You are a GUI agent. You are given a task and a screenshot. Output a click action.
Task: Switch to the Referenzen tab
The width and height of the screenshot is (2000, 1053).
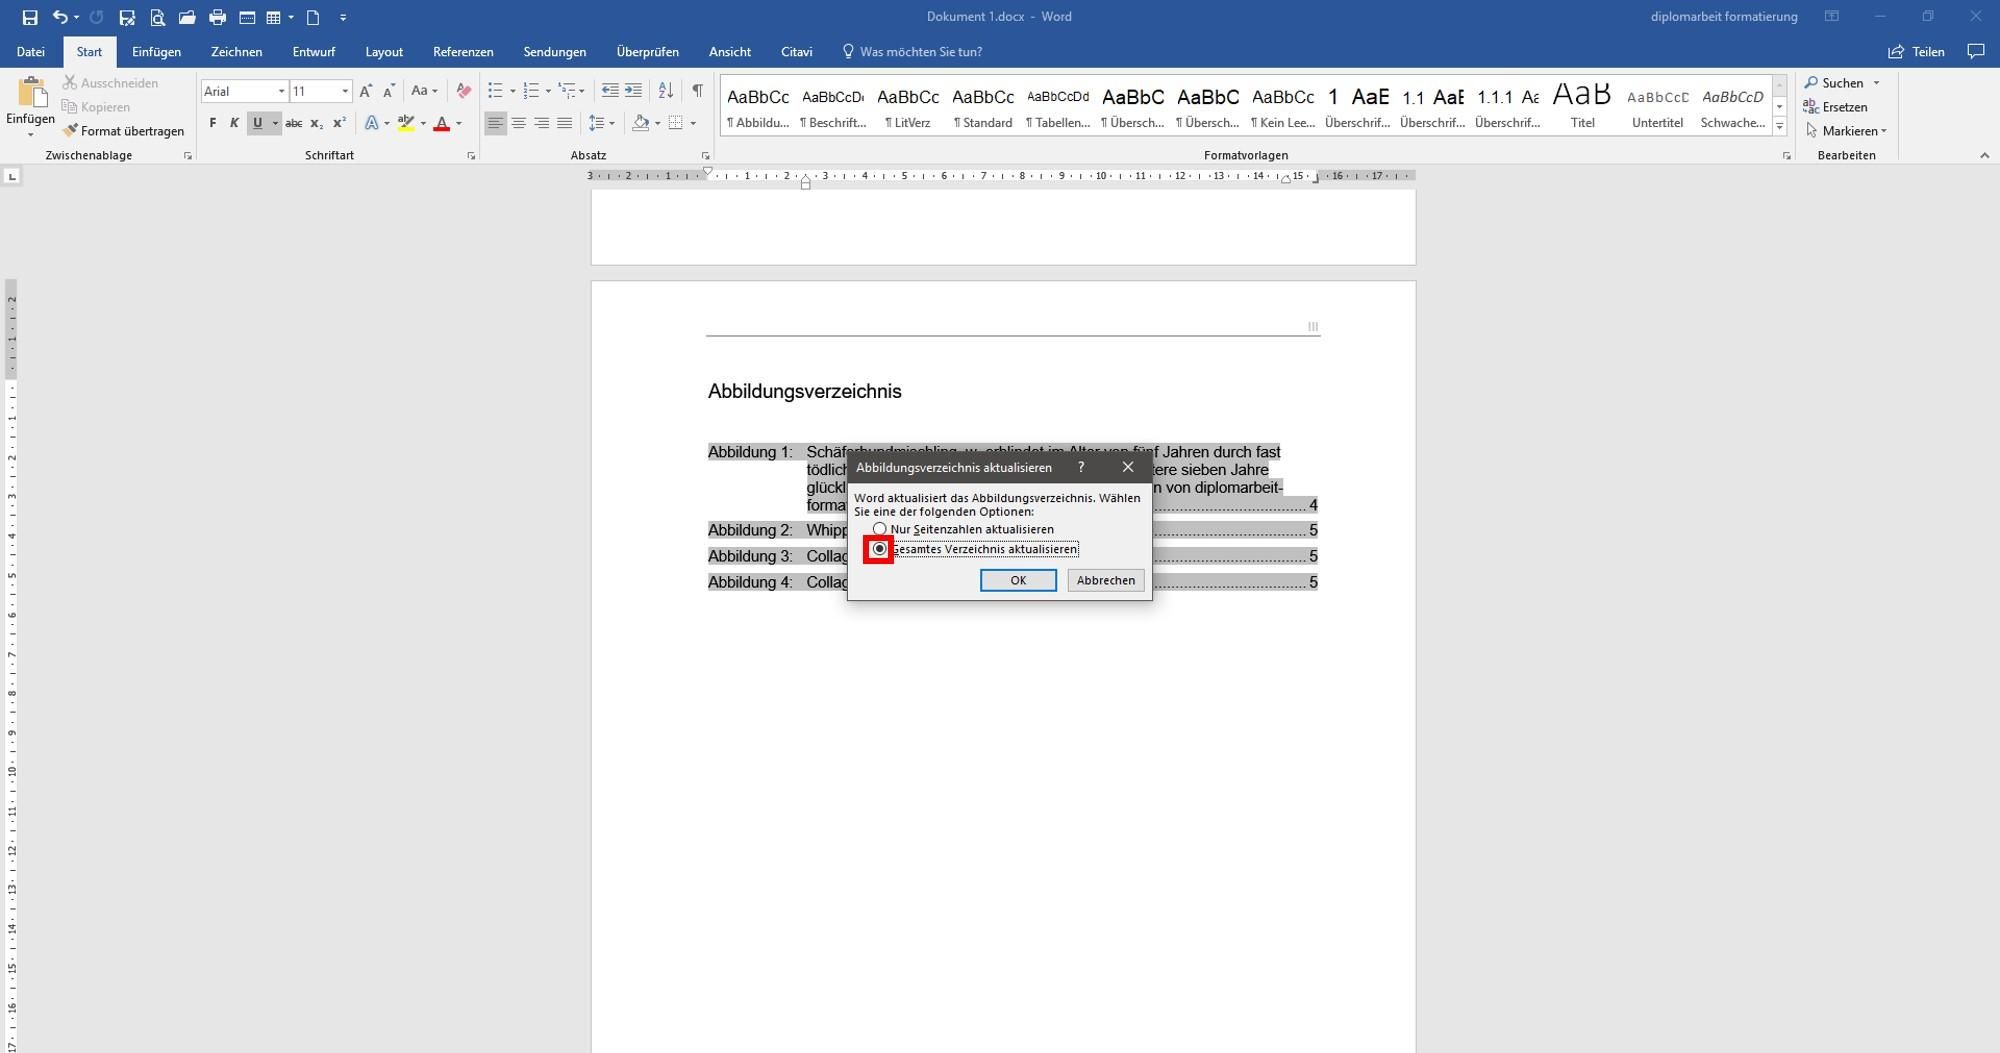coord(463,52)
